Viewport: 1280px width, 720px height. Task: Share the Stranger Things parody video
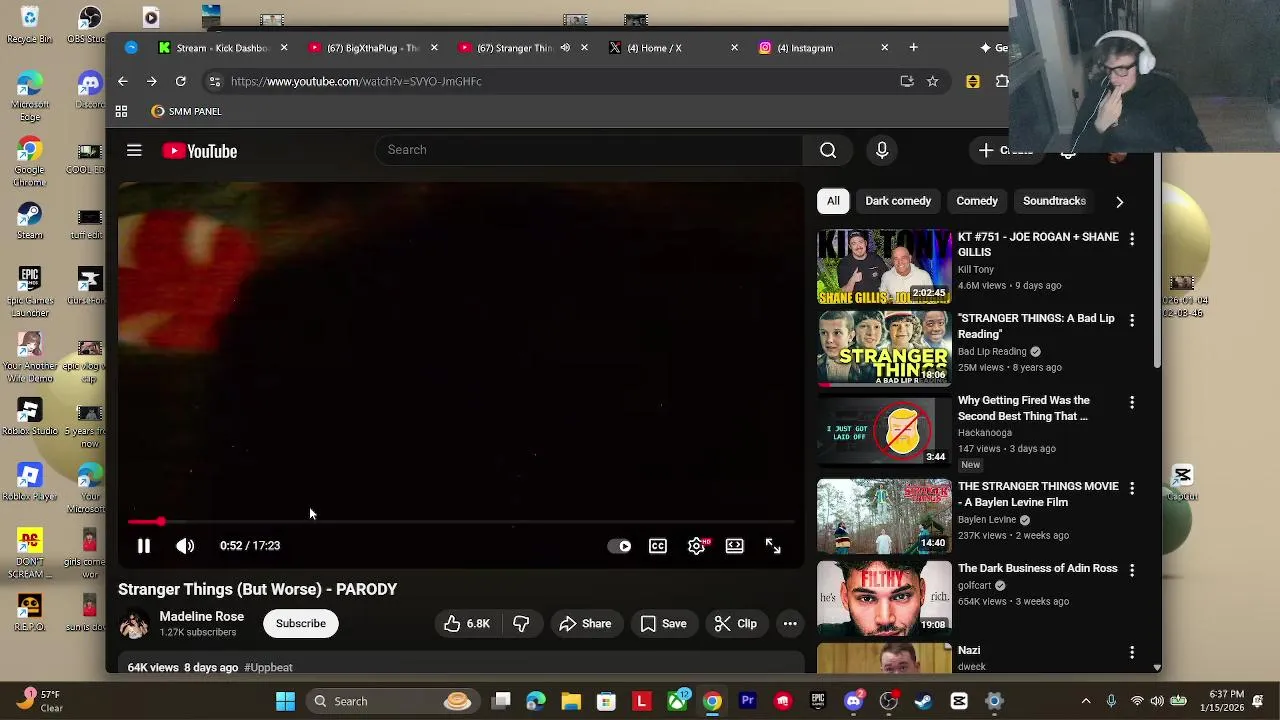point(585,624)
